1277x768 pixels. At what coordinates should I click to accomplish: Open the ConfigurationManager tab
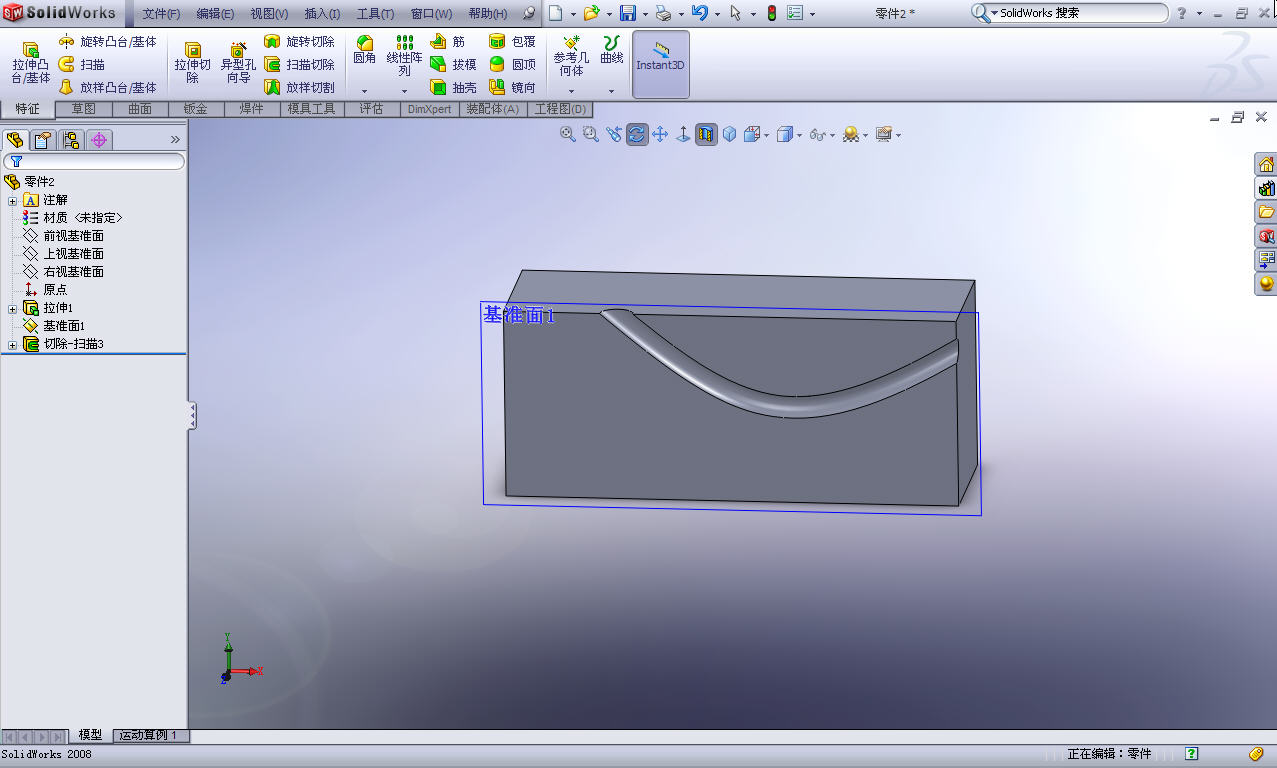[70, 140]
